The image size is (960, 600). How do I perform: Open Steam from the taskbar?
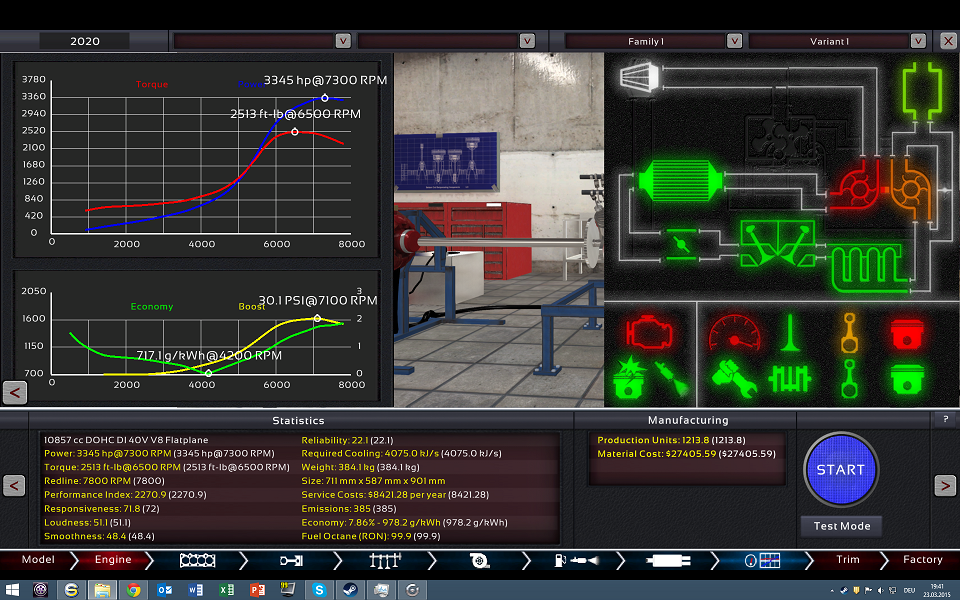[351, 590]
